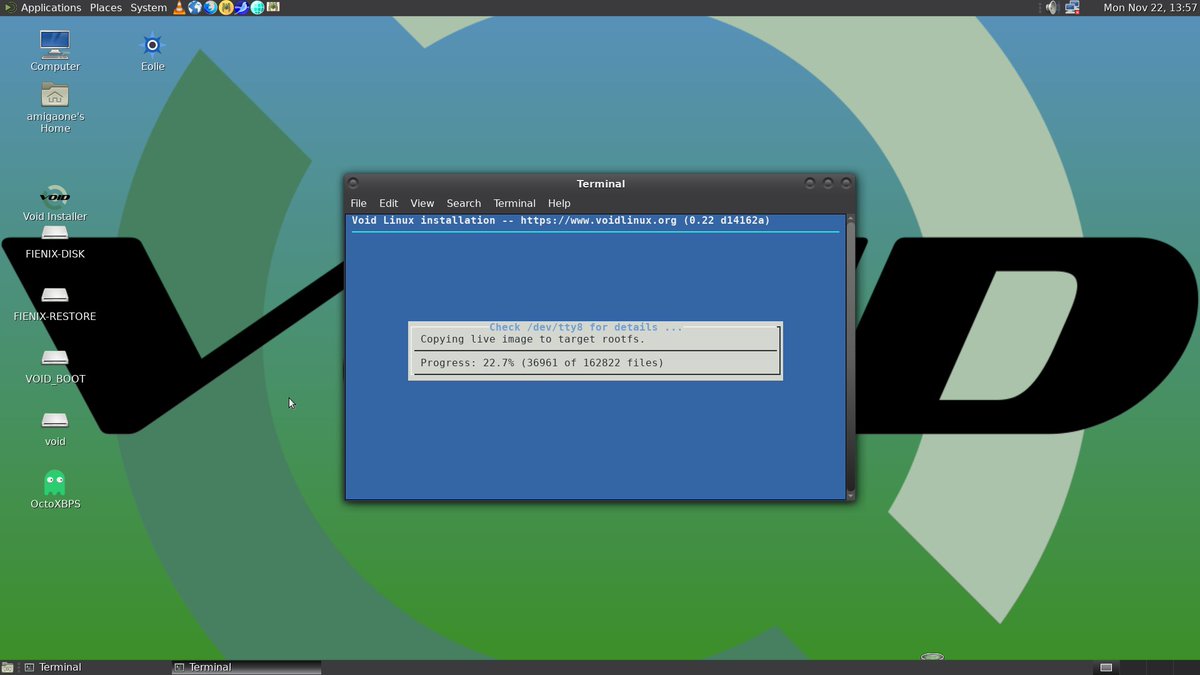Open Terminal's Help menu
This screenshot has height=675, width=1200.
(559, 203)
